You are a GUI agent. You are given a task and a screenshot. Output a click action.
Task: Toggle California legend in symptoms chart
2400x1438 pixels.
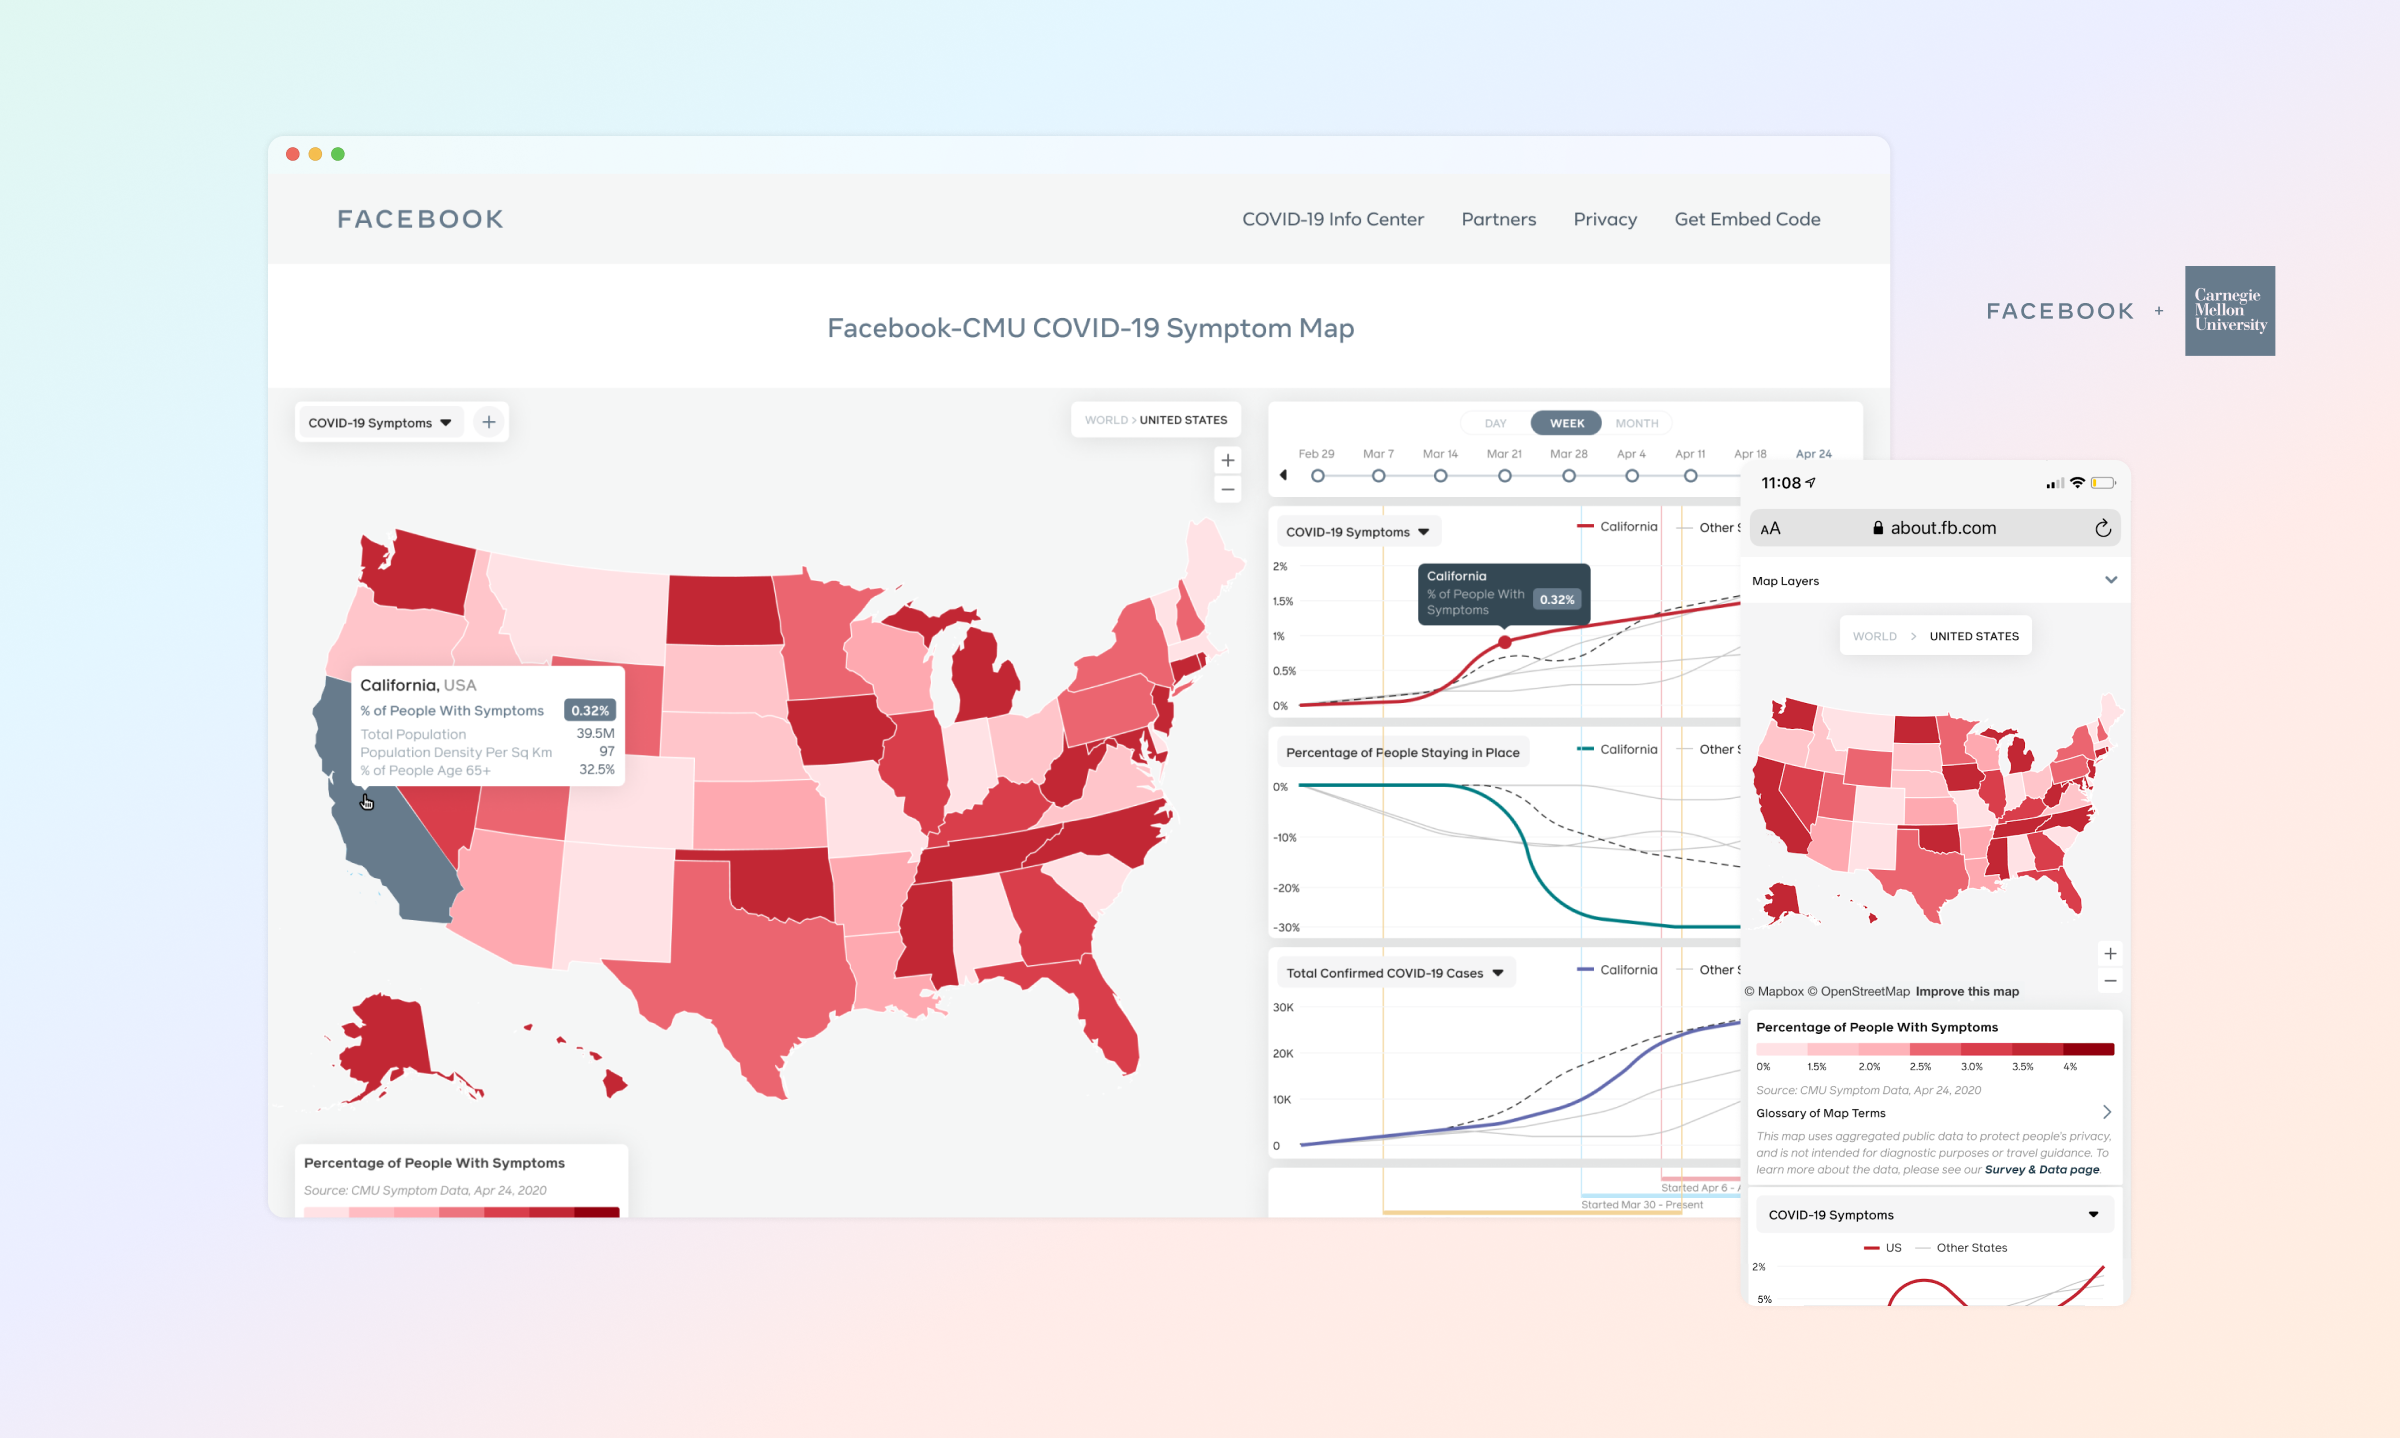pos(1617,527)
